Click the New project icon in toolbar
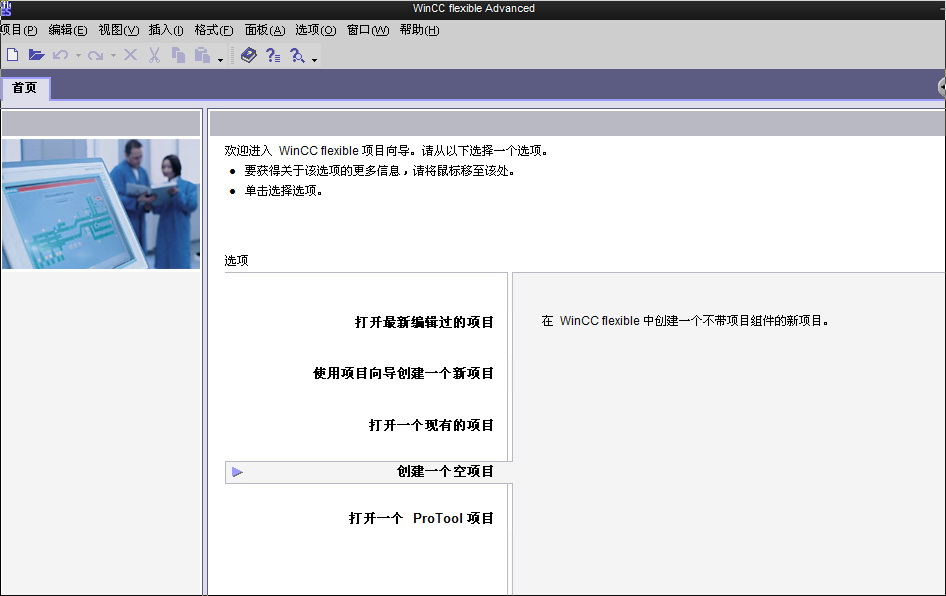Viewport: 946px width, 596px height. [x=13, y=56]
